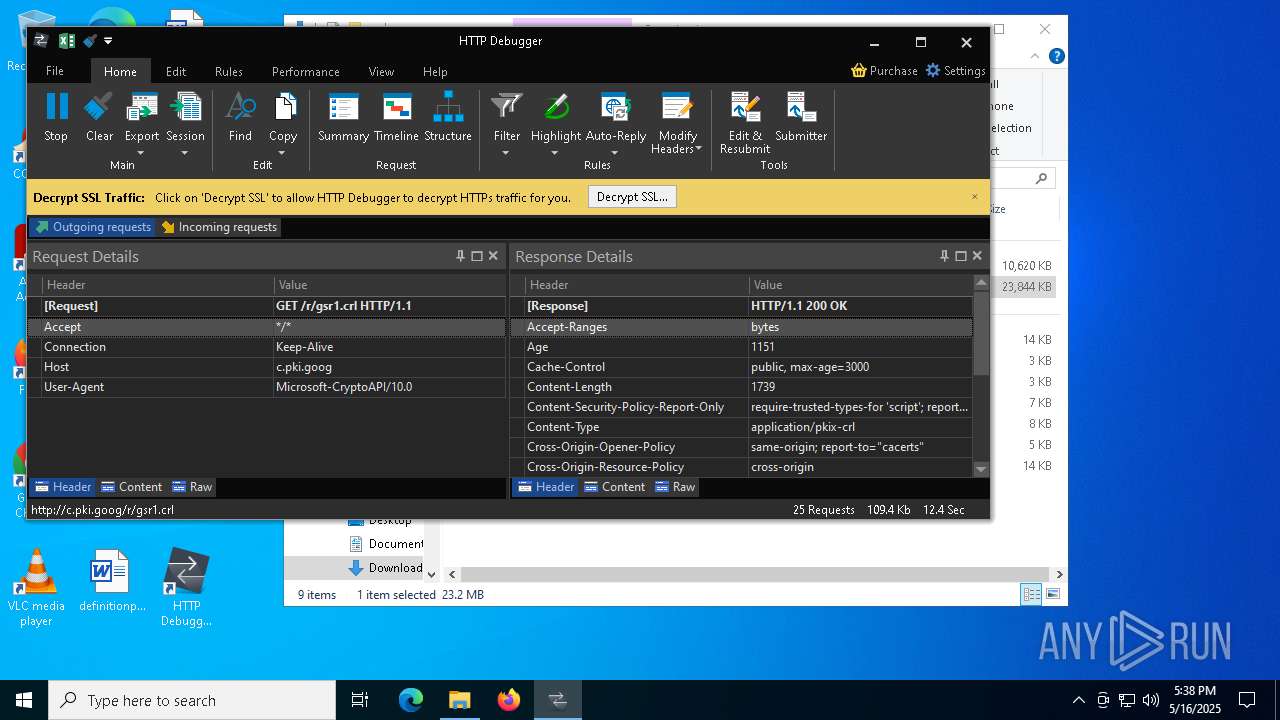Switch Response Details to Raw tab
This screenshot has height=720, width=1280.
tap(675, 487)
